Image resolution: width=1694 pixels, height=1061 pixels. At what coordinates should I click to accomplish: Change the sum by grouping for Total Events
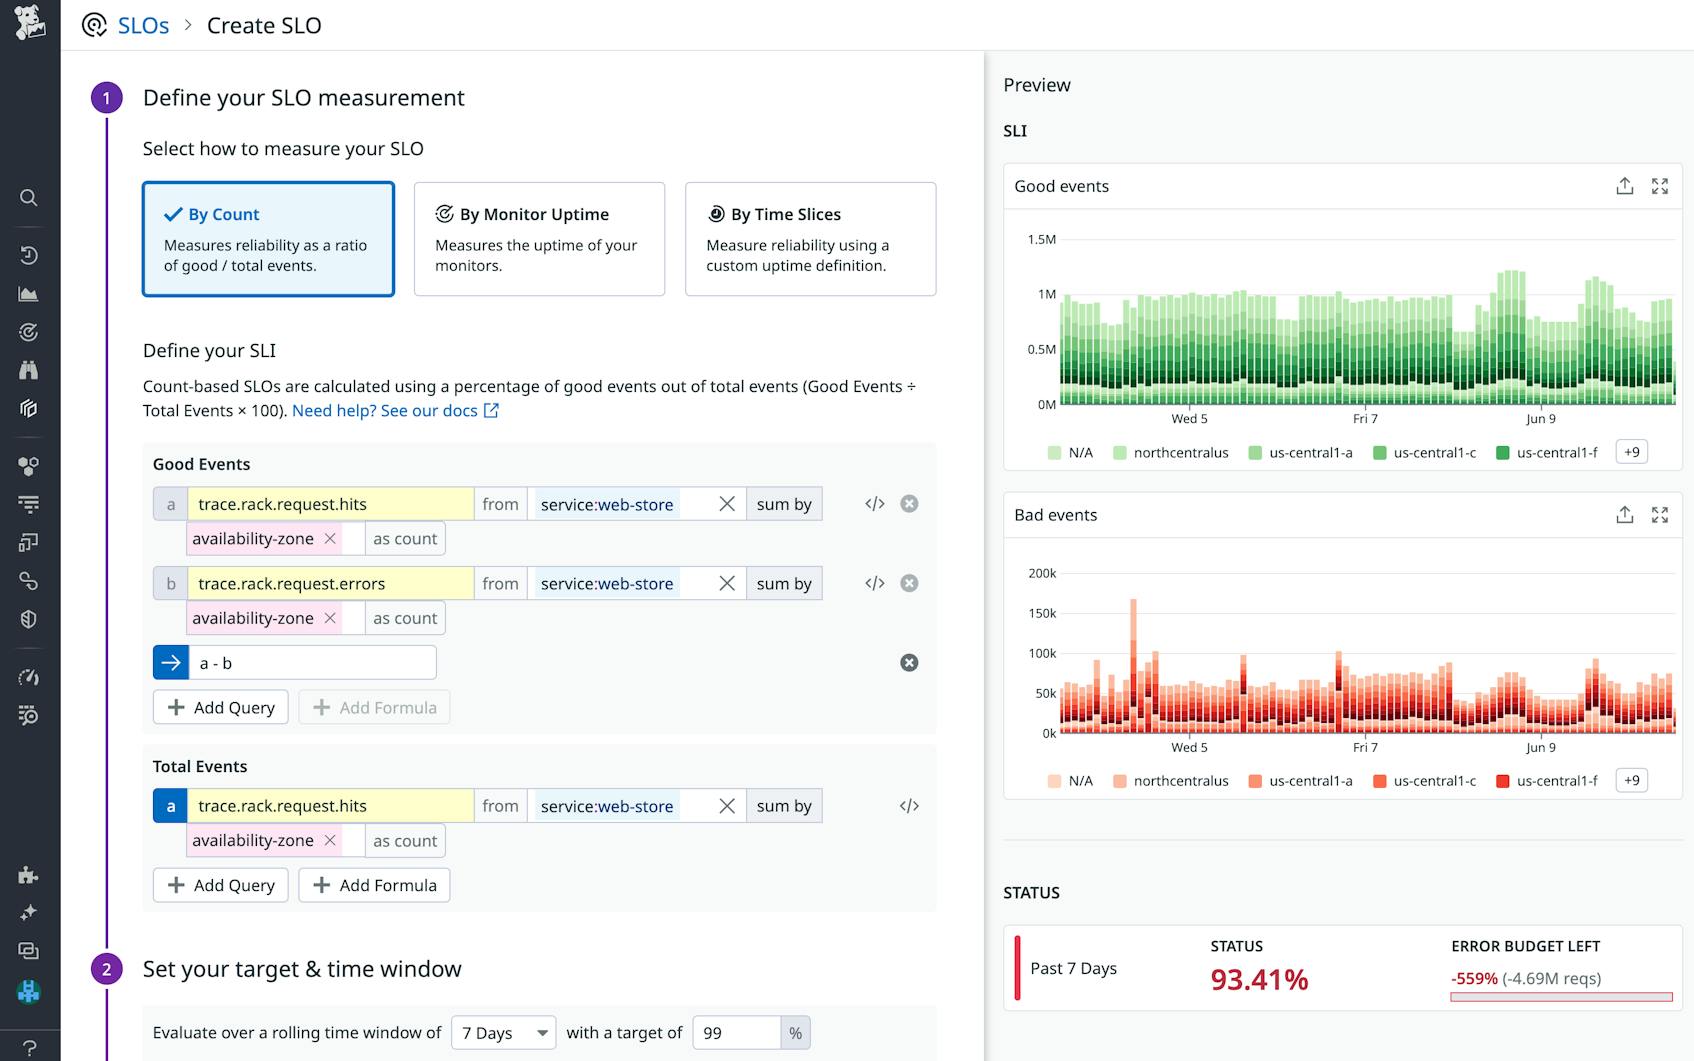784,805
